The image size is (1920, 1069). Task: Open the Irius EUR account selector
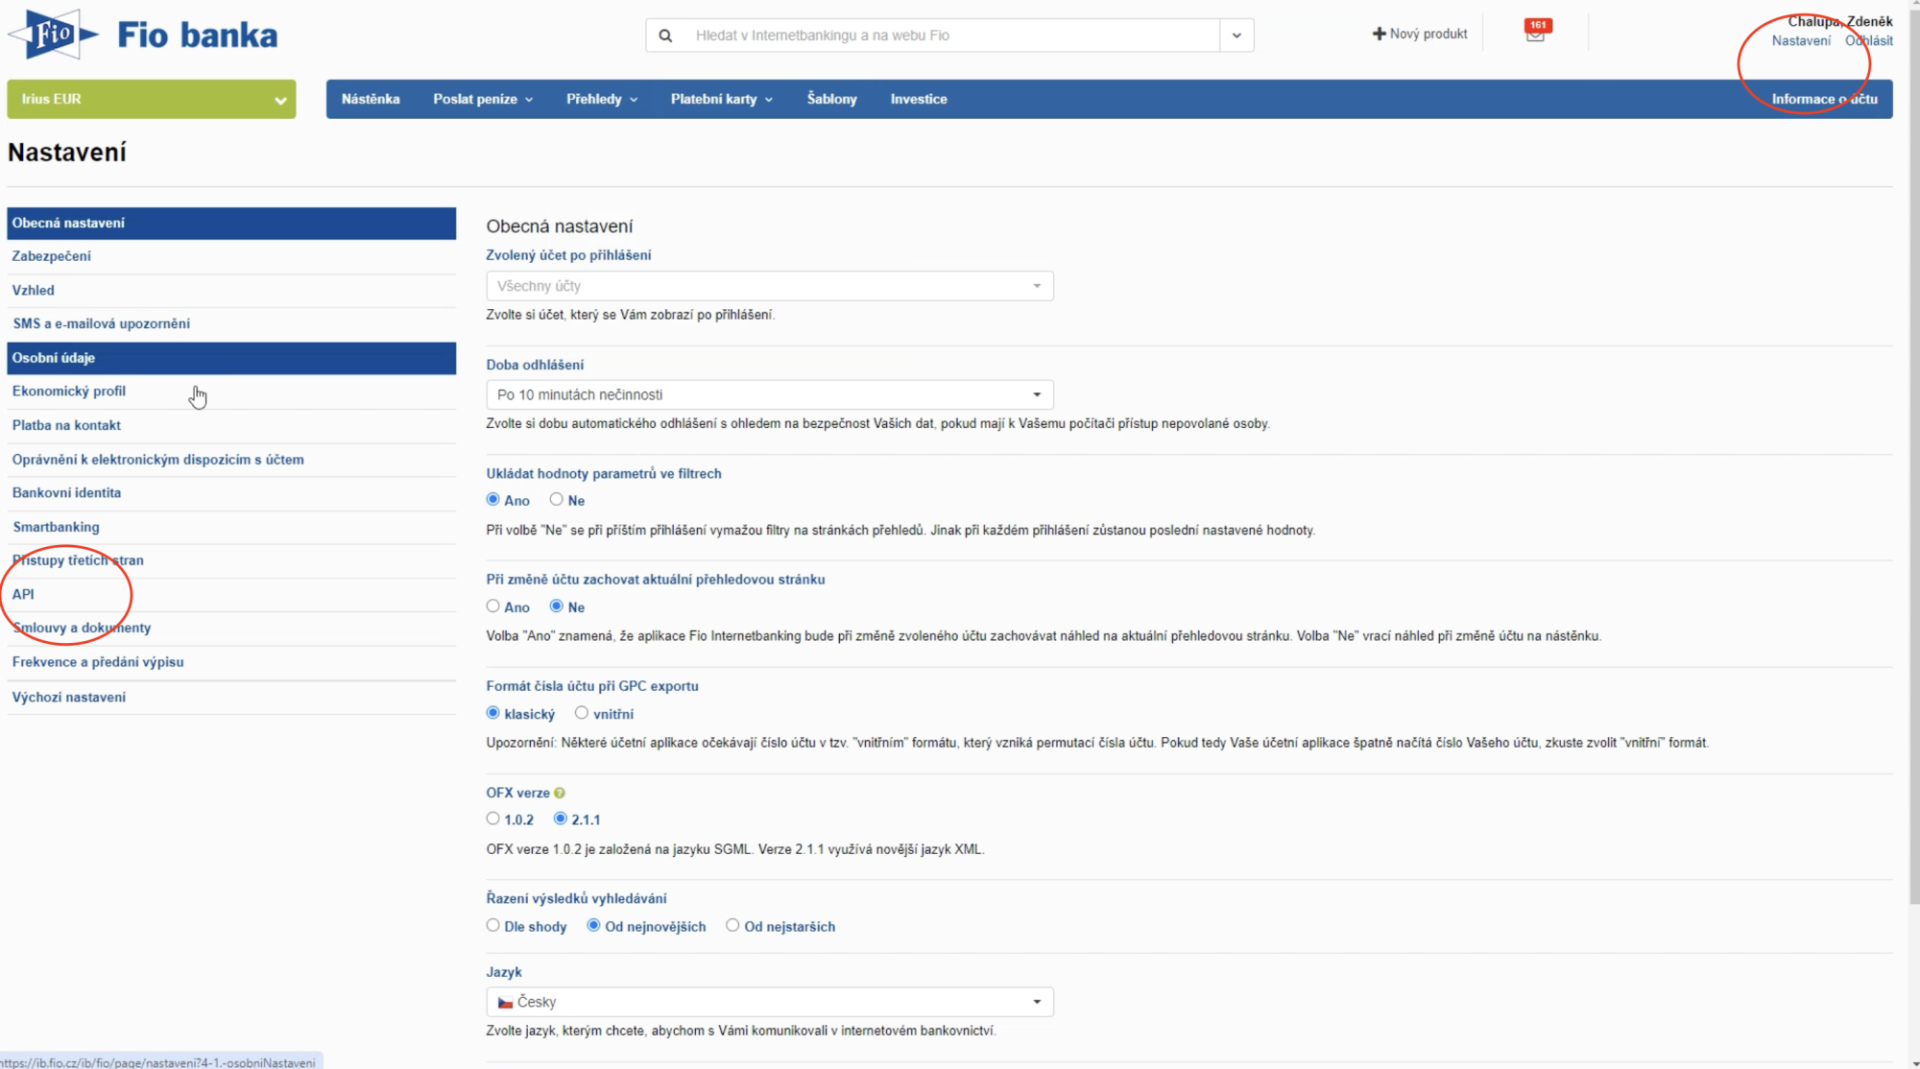(151, 99)
